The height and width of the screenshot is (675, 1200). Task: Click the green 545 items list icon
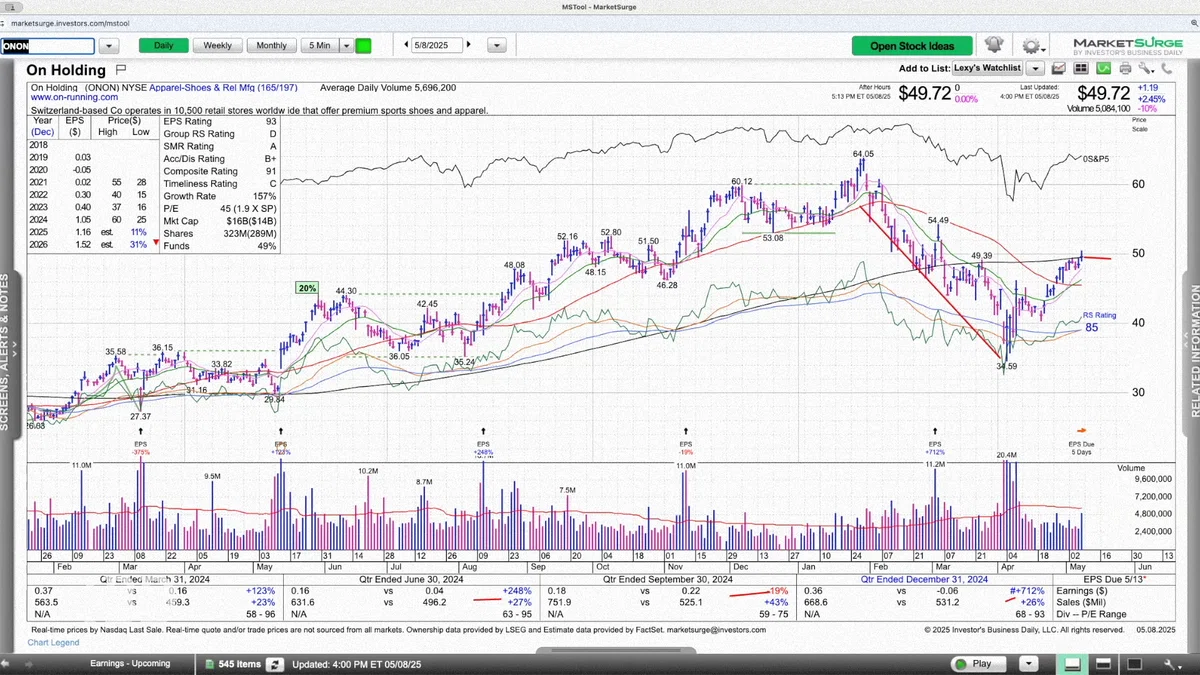(210, 664)
